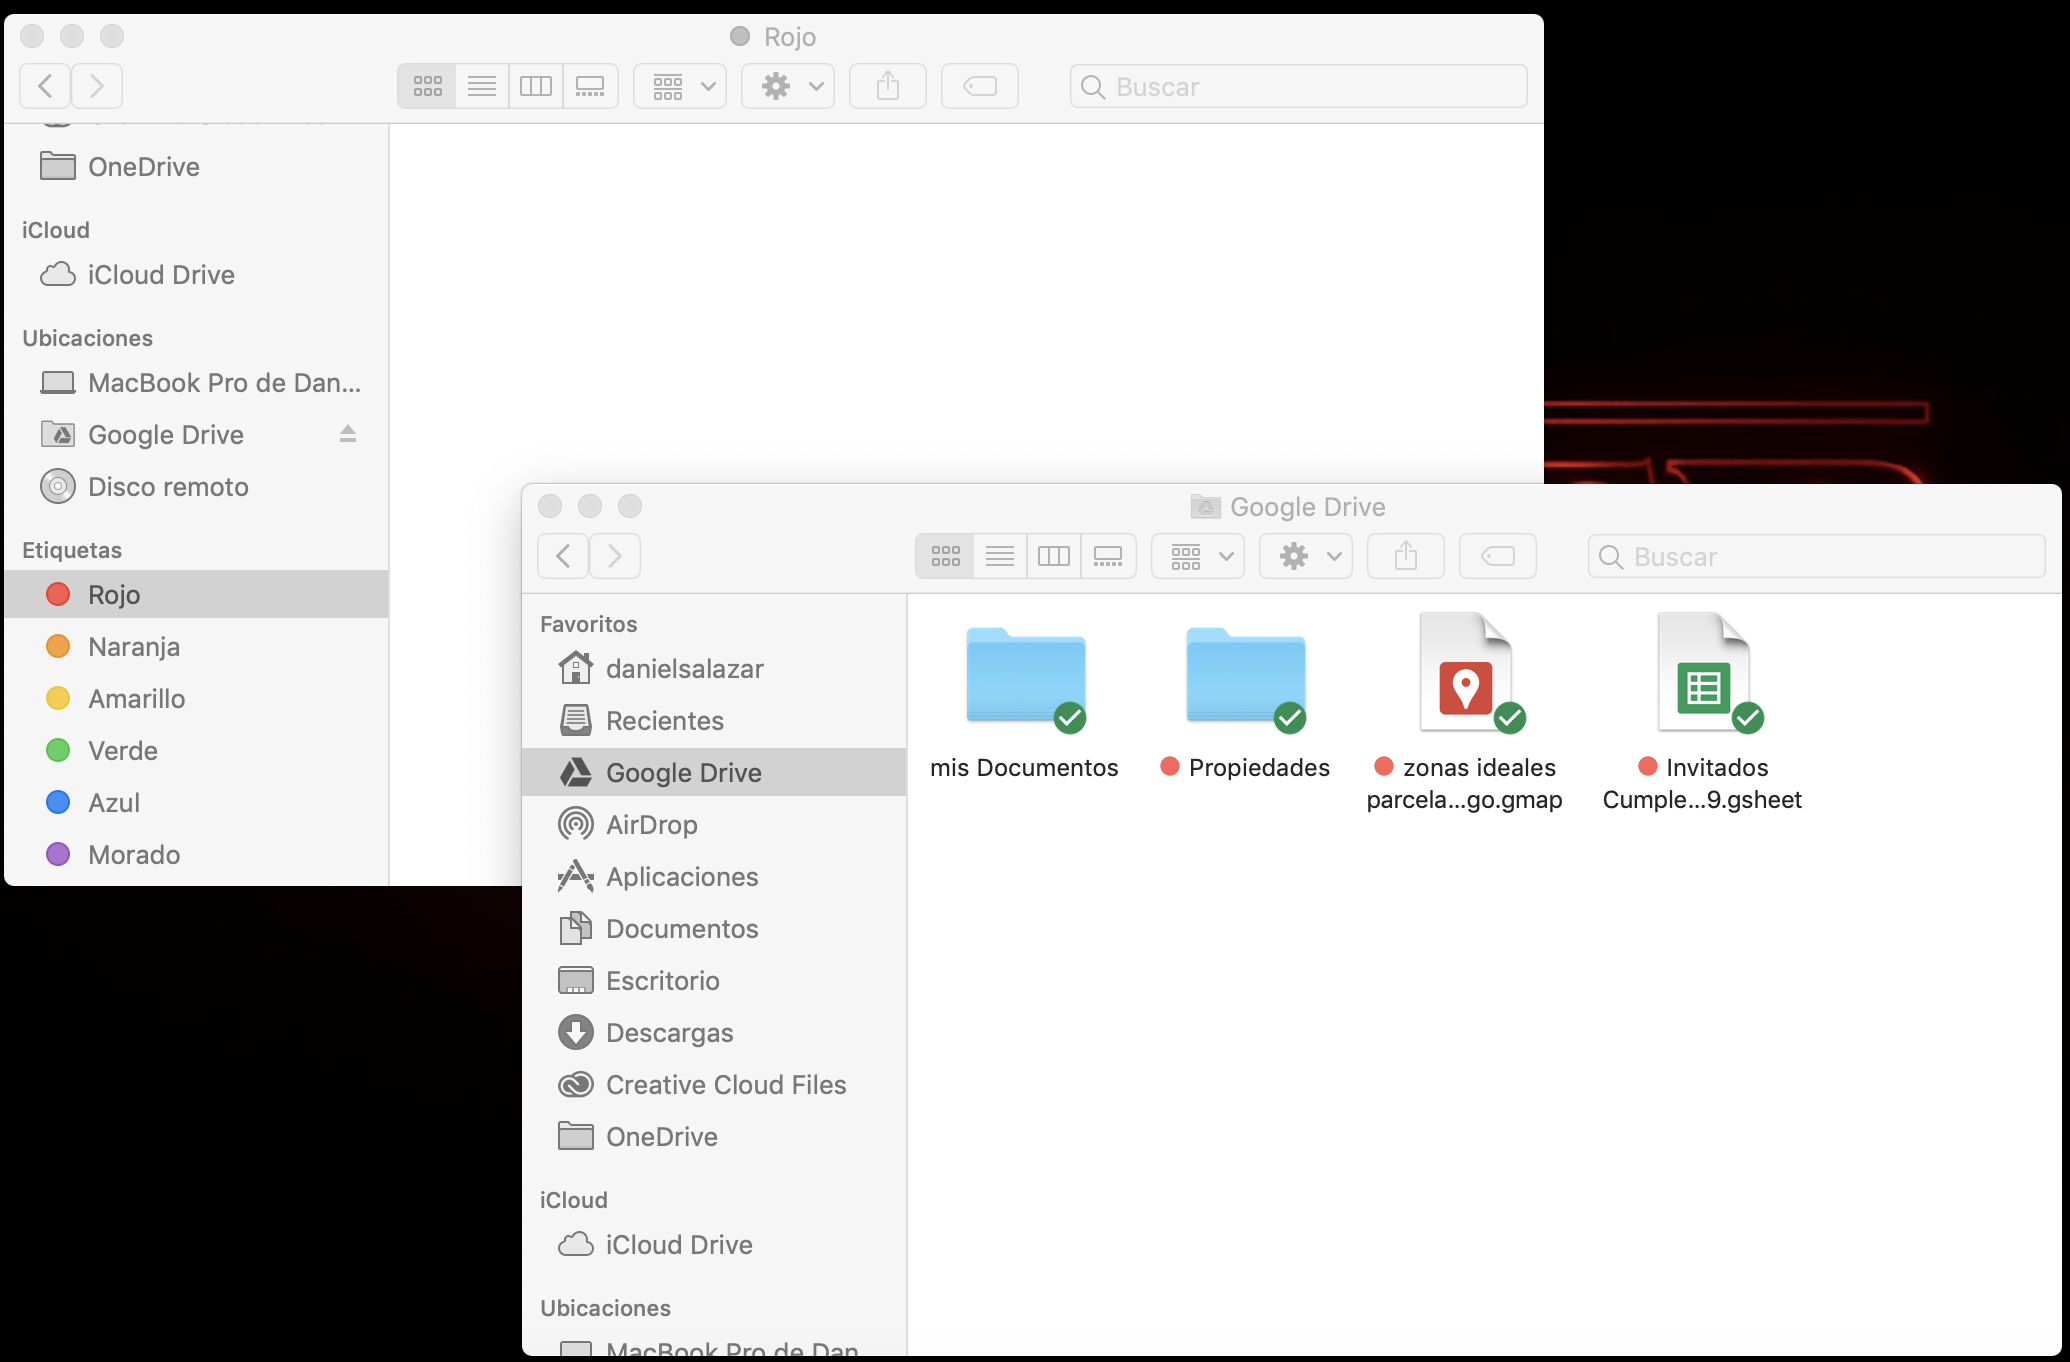
Task: Eject Google Drive in the Rojo window sidebar
Action: point(348,434)
